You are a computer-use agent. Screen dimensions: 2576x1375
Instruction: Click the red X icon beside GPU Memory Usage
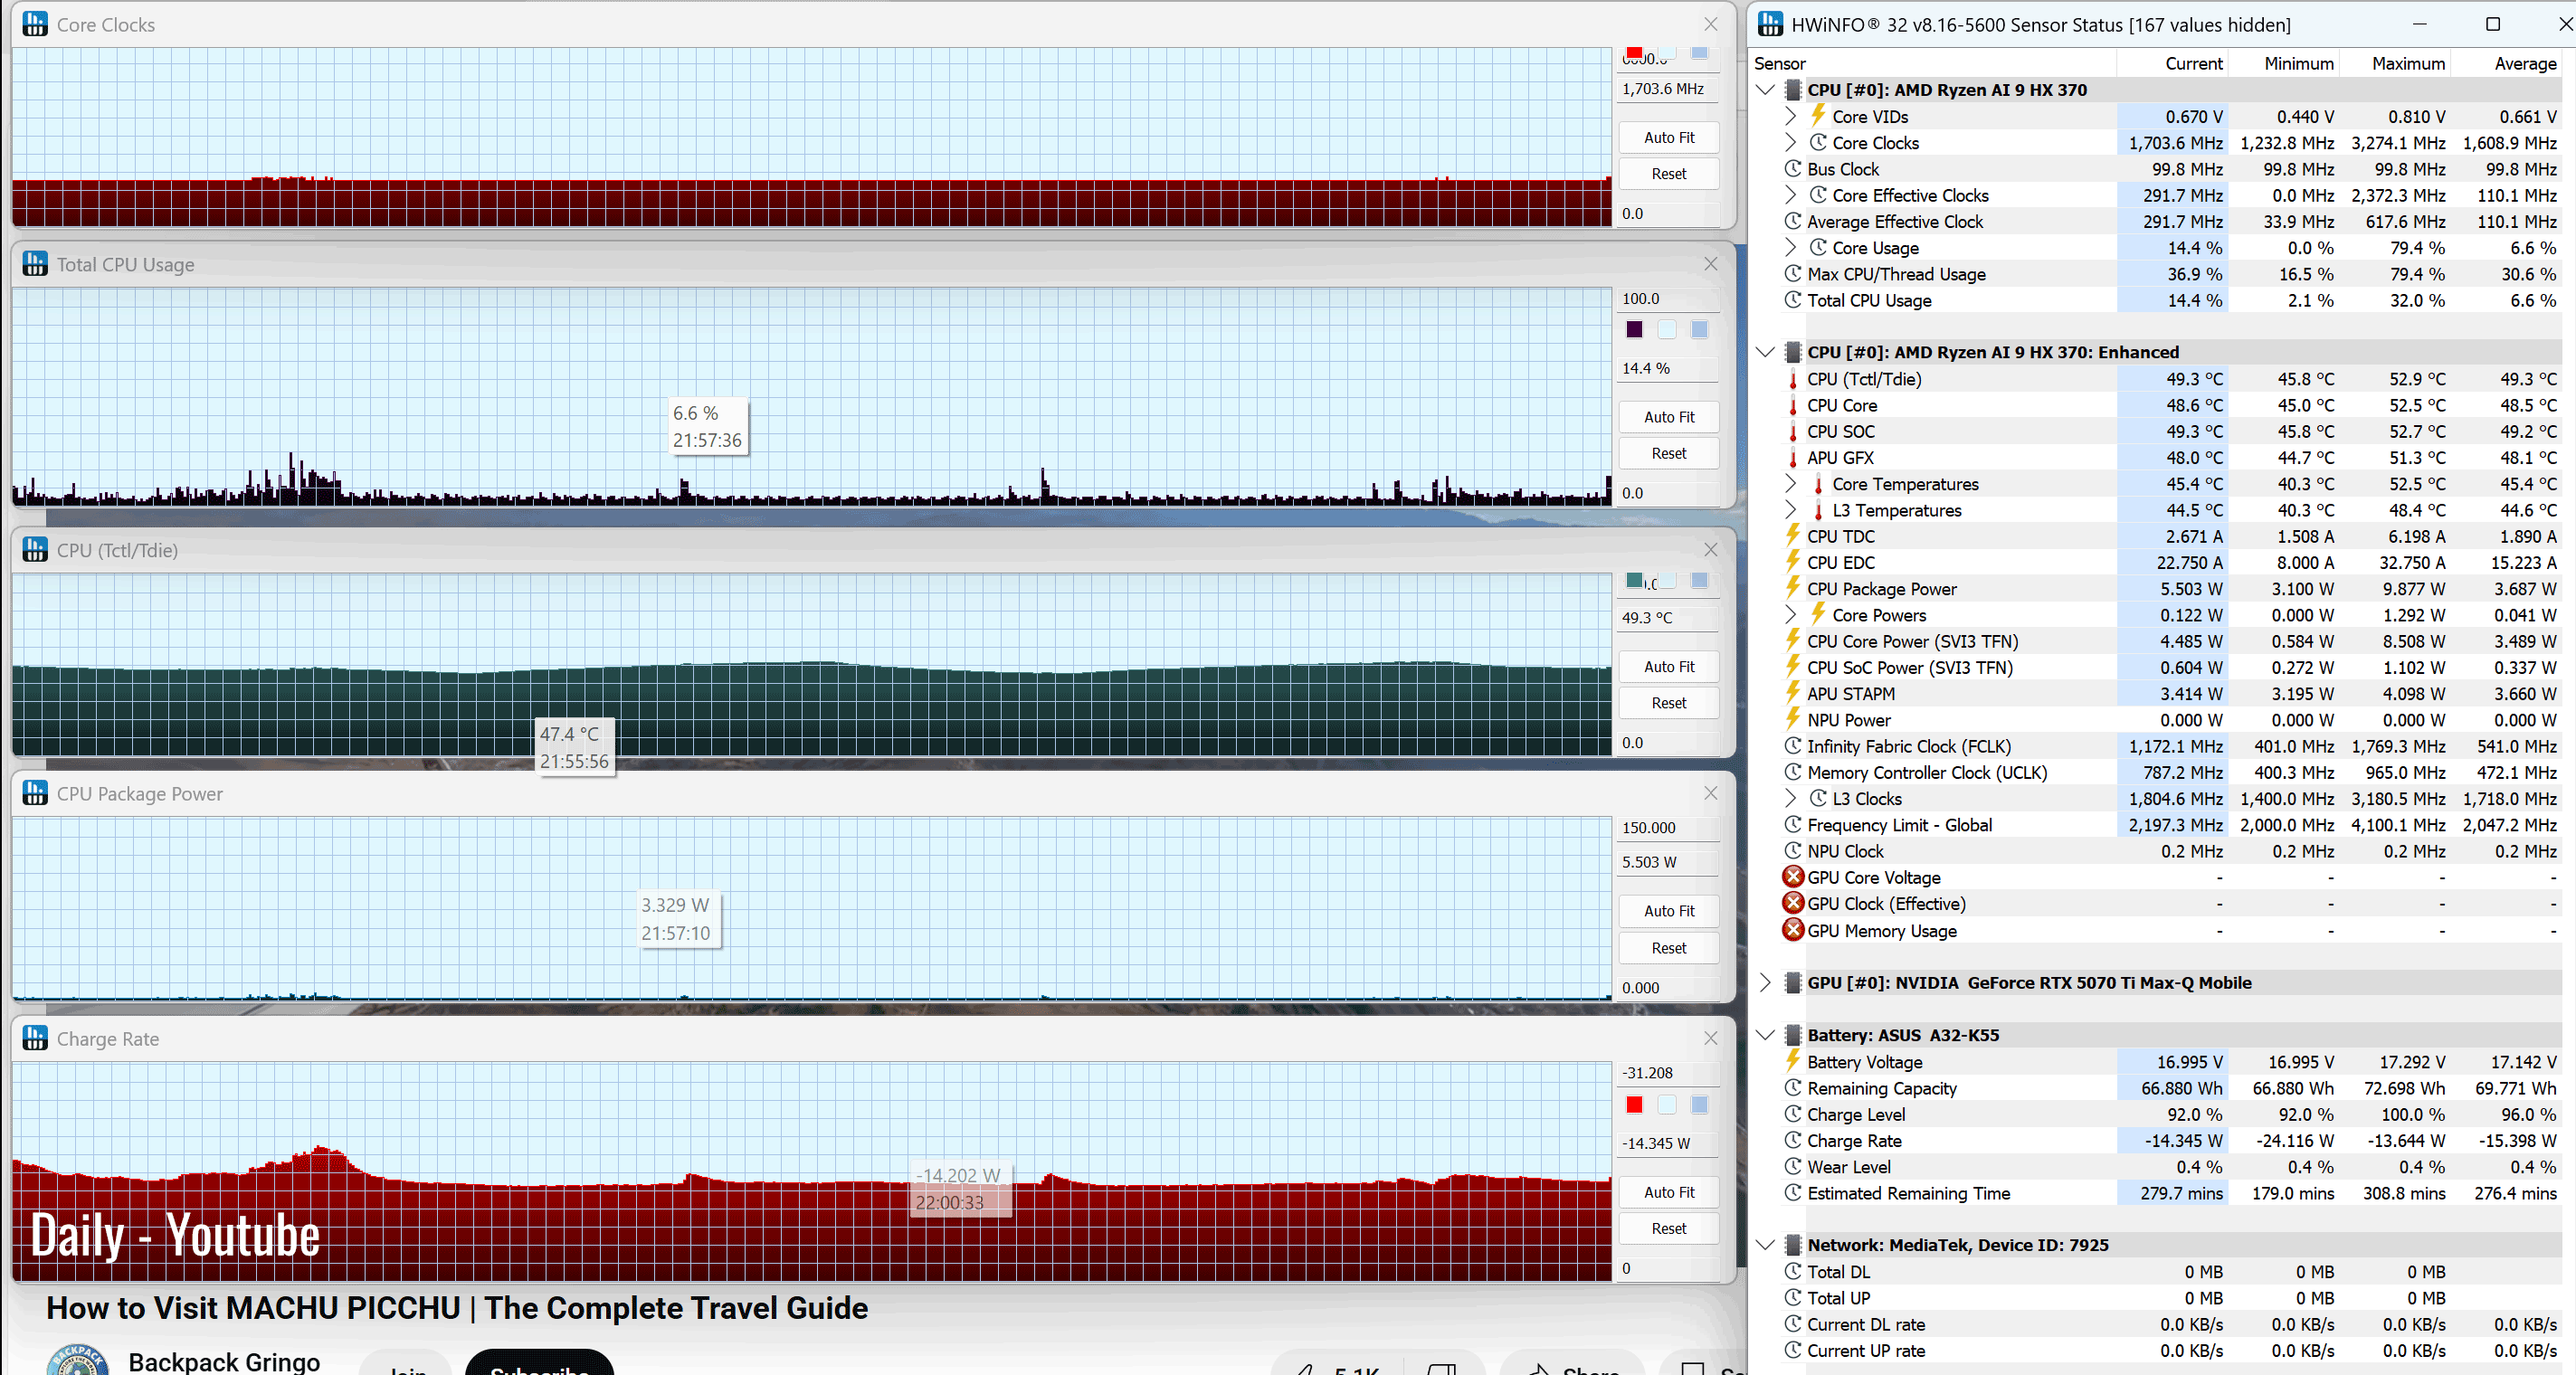coord(1794,930)
